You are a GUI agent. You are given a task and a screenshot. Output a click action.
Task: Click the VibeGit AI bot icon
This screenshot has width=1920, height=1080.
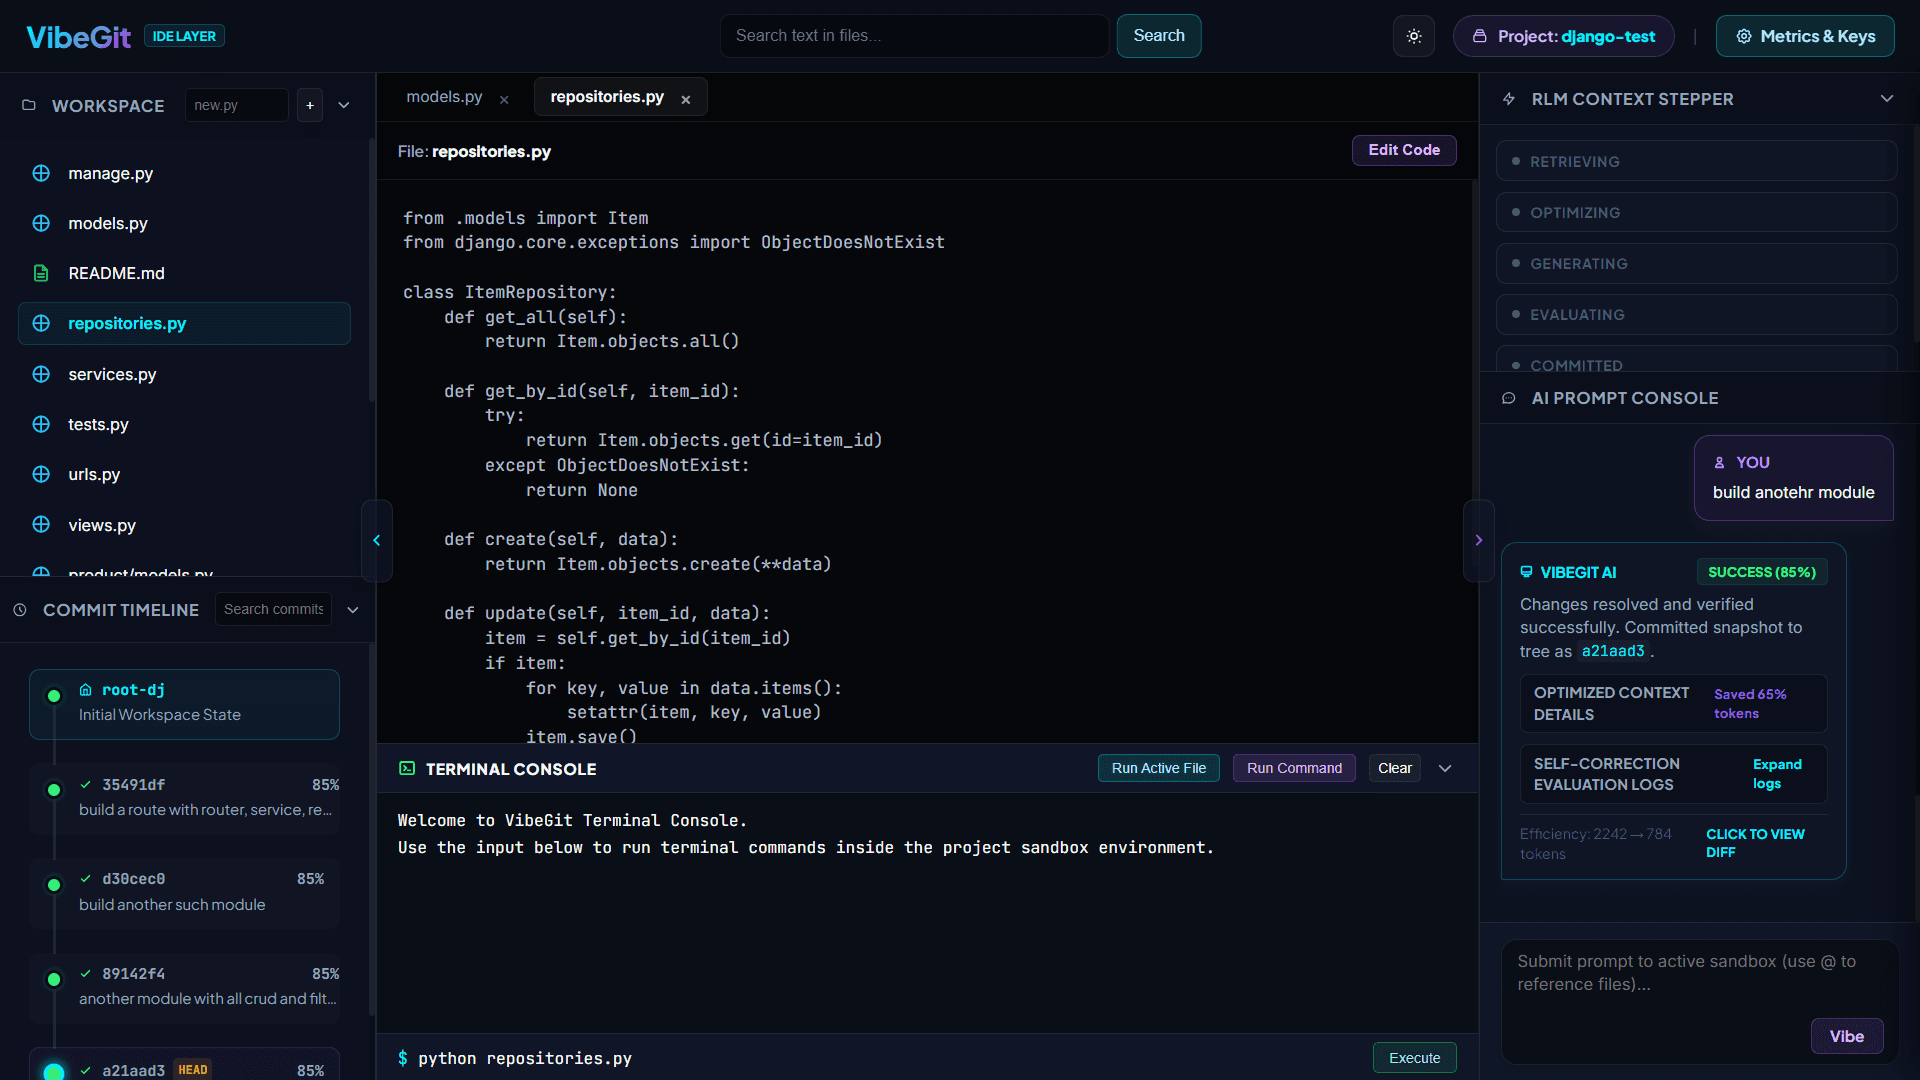[1526, 572]
